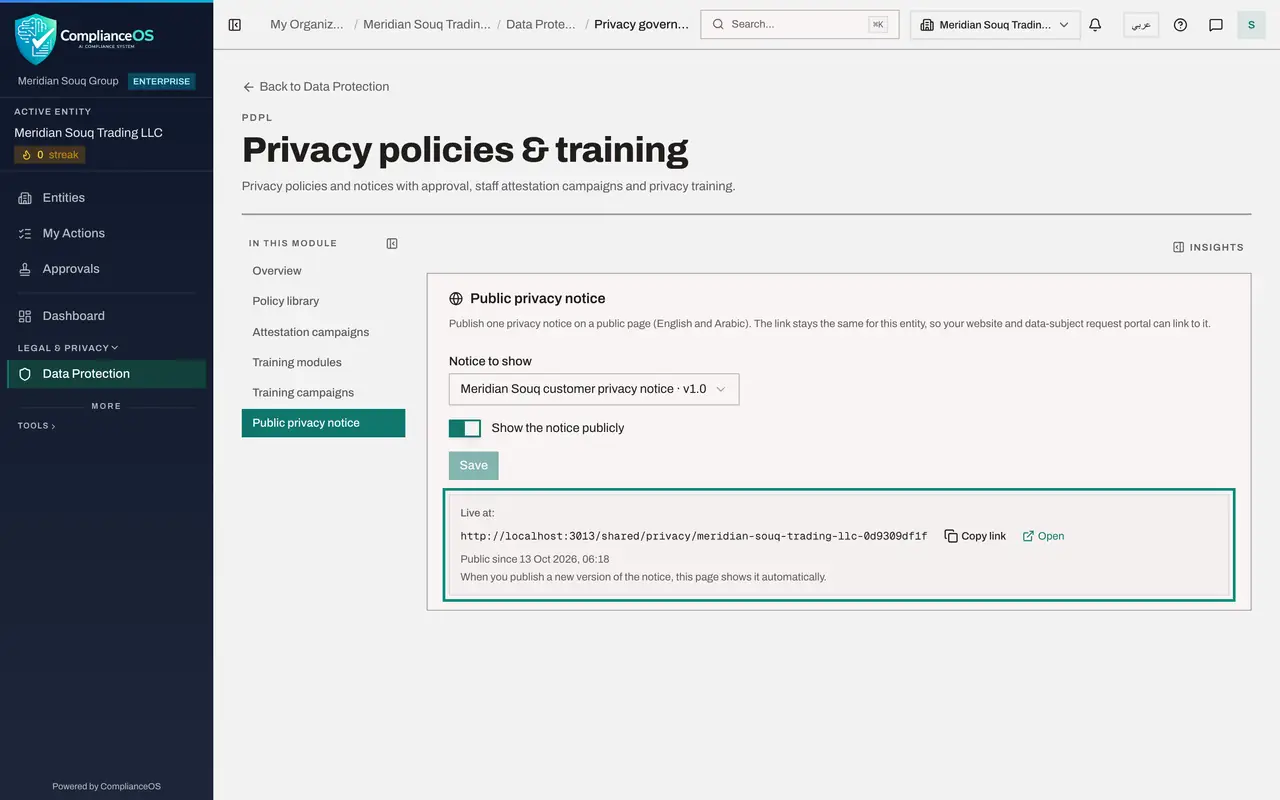The width and height of the screenshot is (1280, 800).
Task: Click the Meridian Souq Group organization name
Action: click(68, 81)
